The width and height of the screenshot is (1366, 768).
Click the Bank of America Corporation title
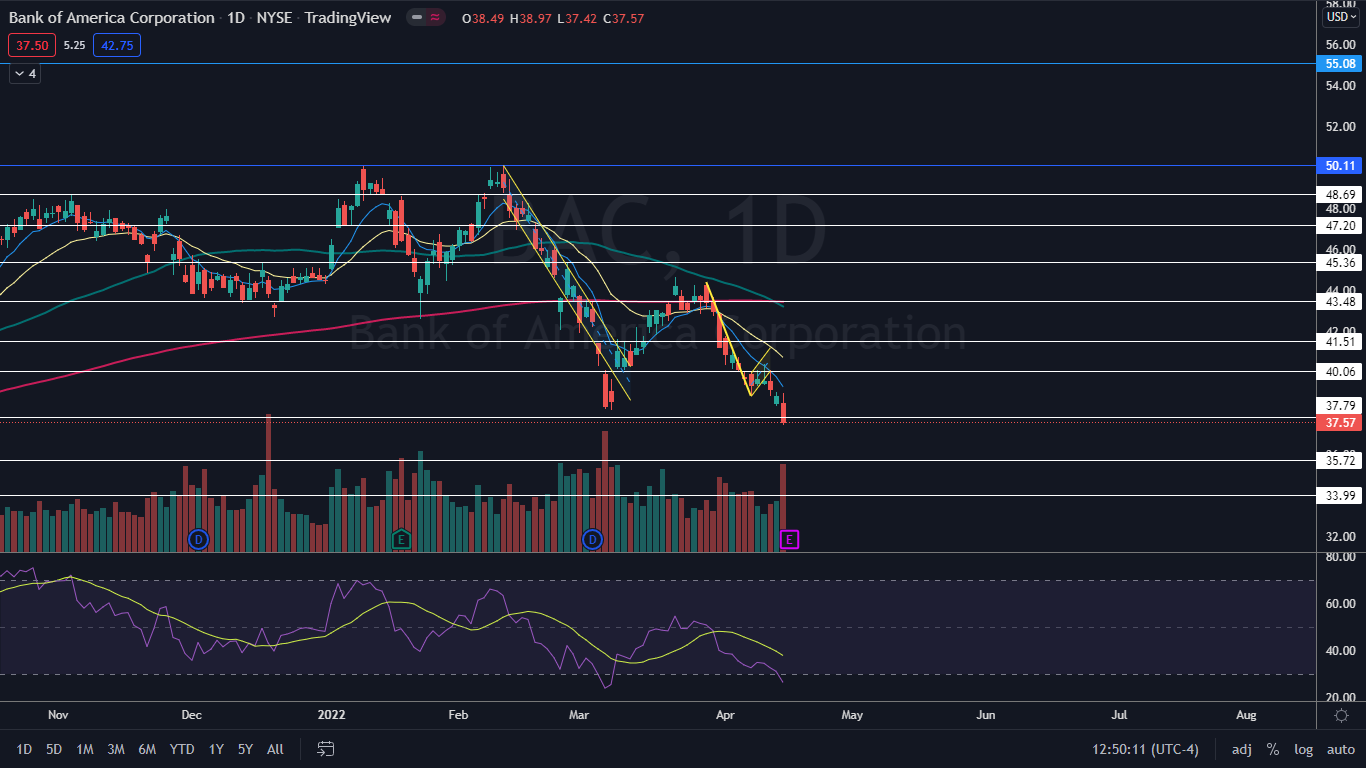tap(111, 17)
